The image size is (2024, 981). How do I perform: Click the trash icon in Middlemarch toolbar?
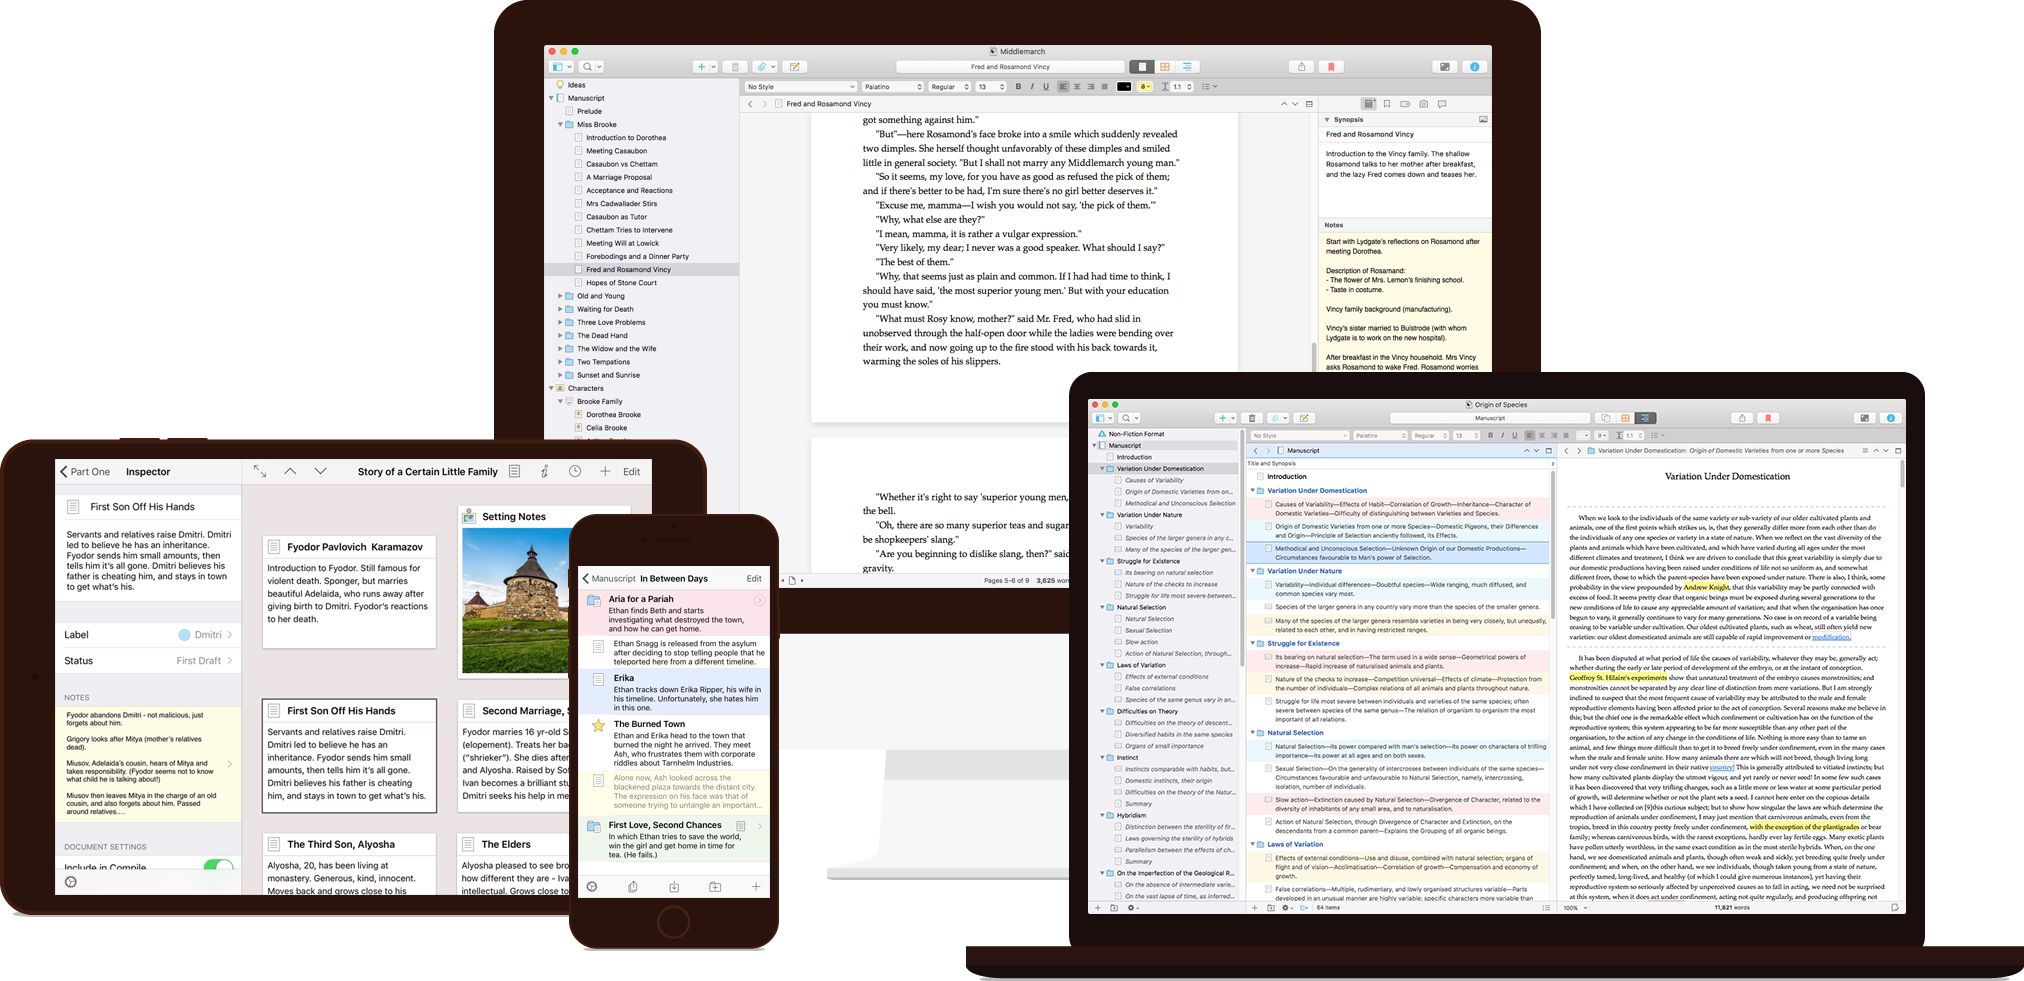tap(735, 67)
